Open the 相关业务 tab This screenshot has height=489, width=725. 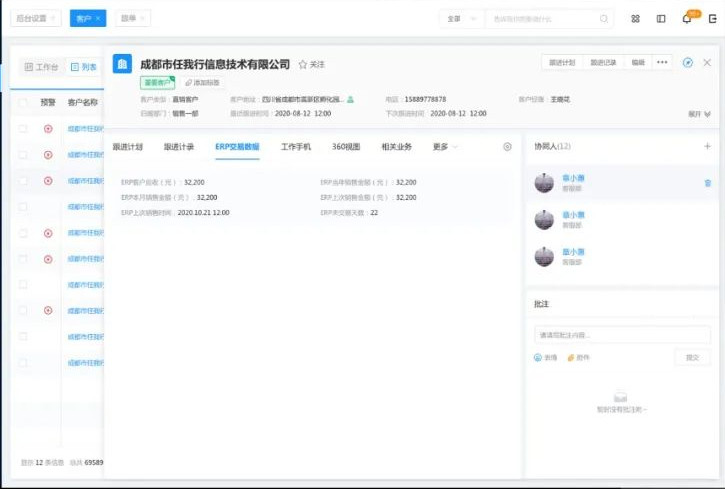[396, 147]
